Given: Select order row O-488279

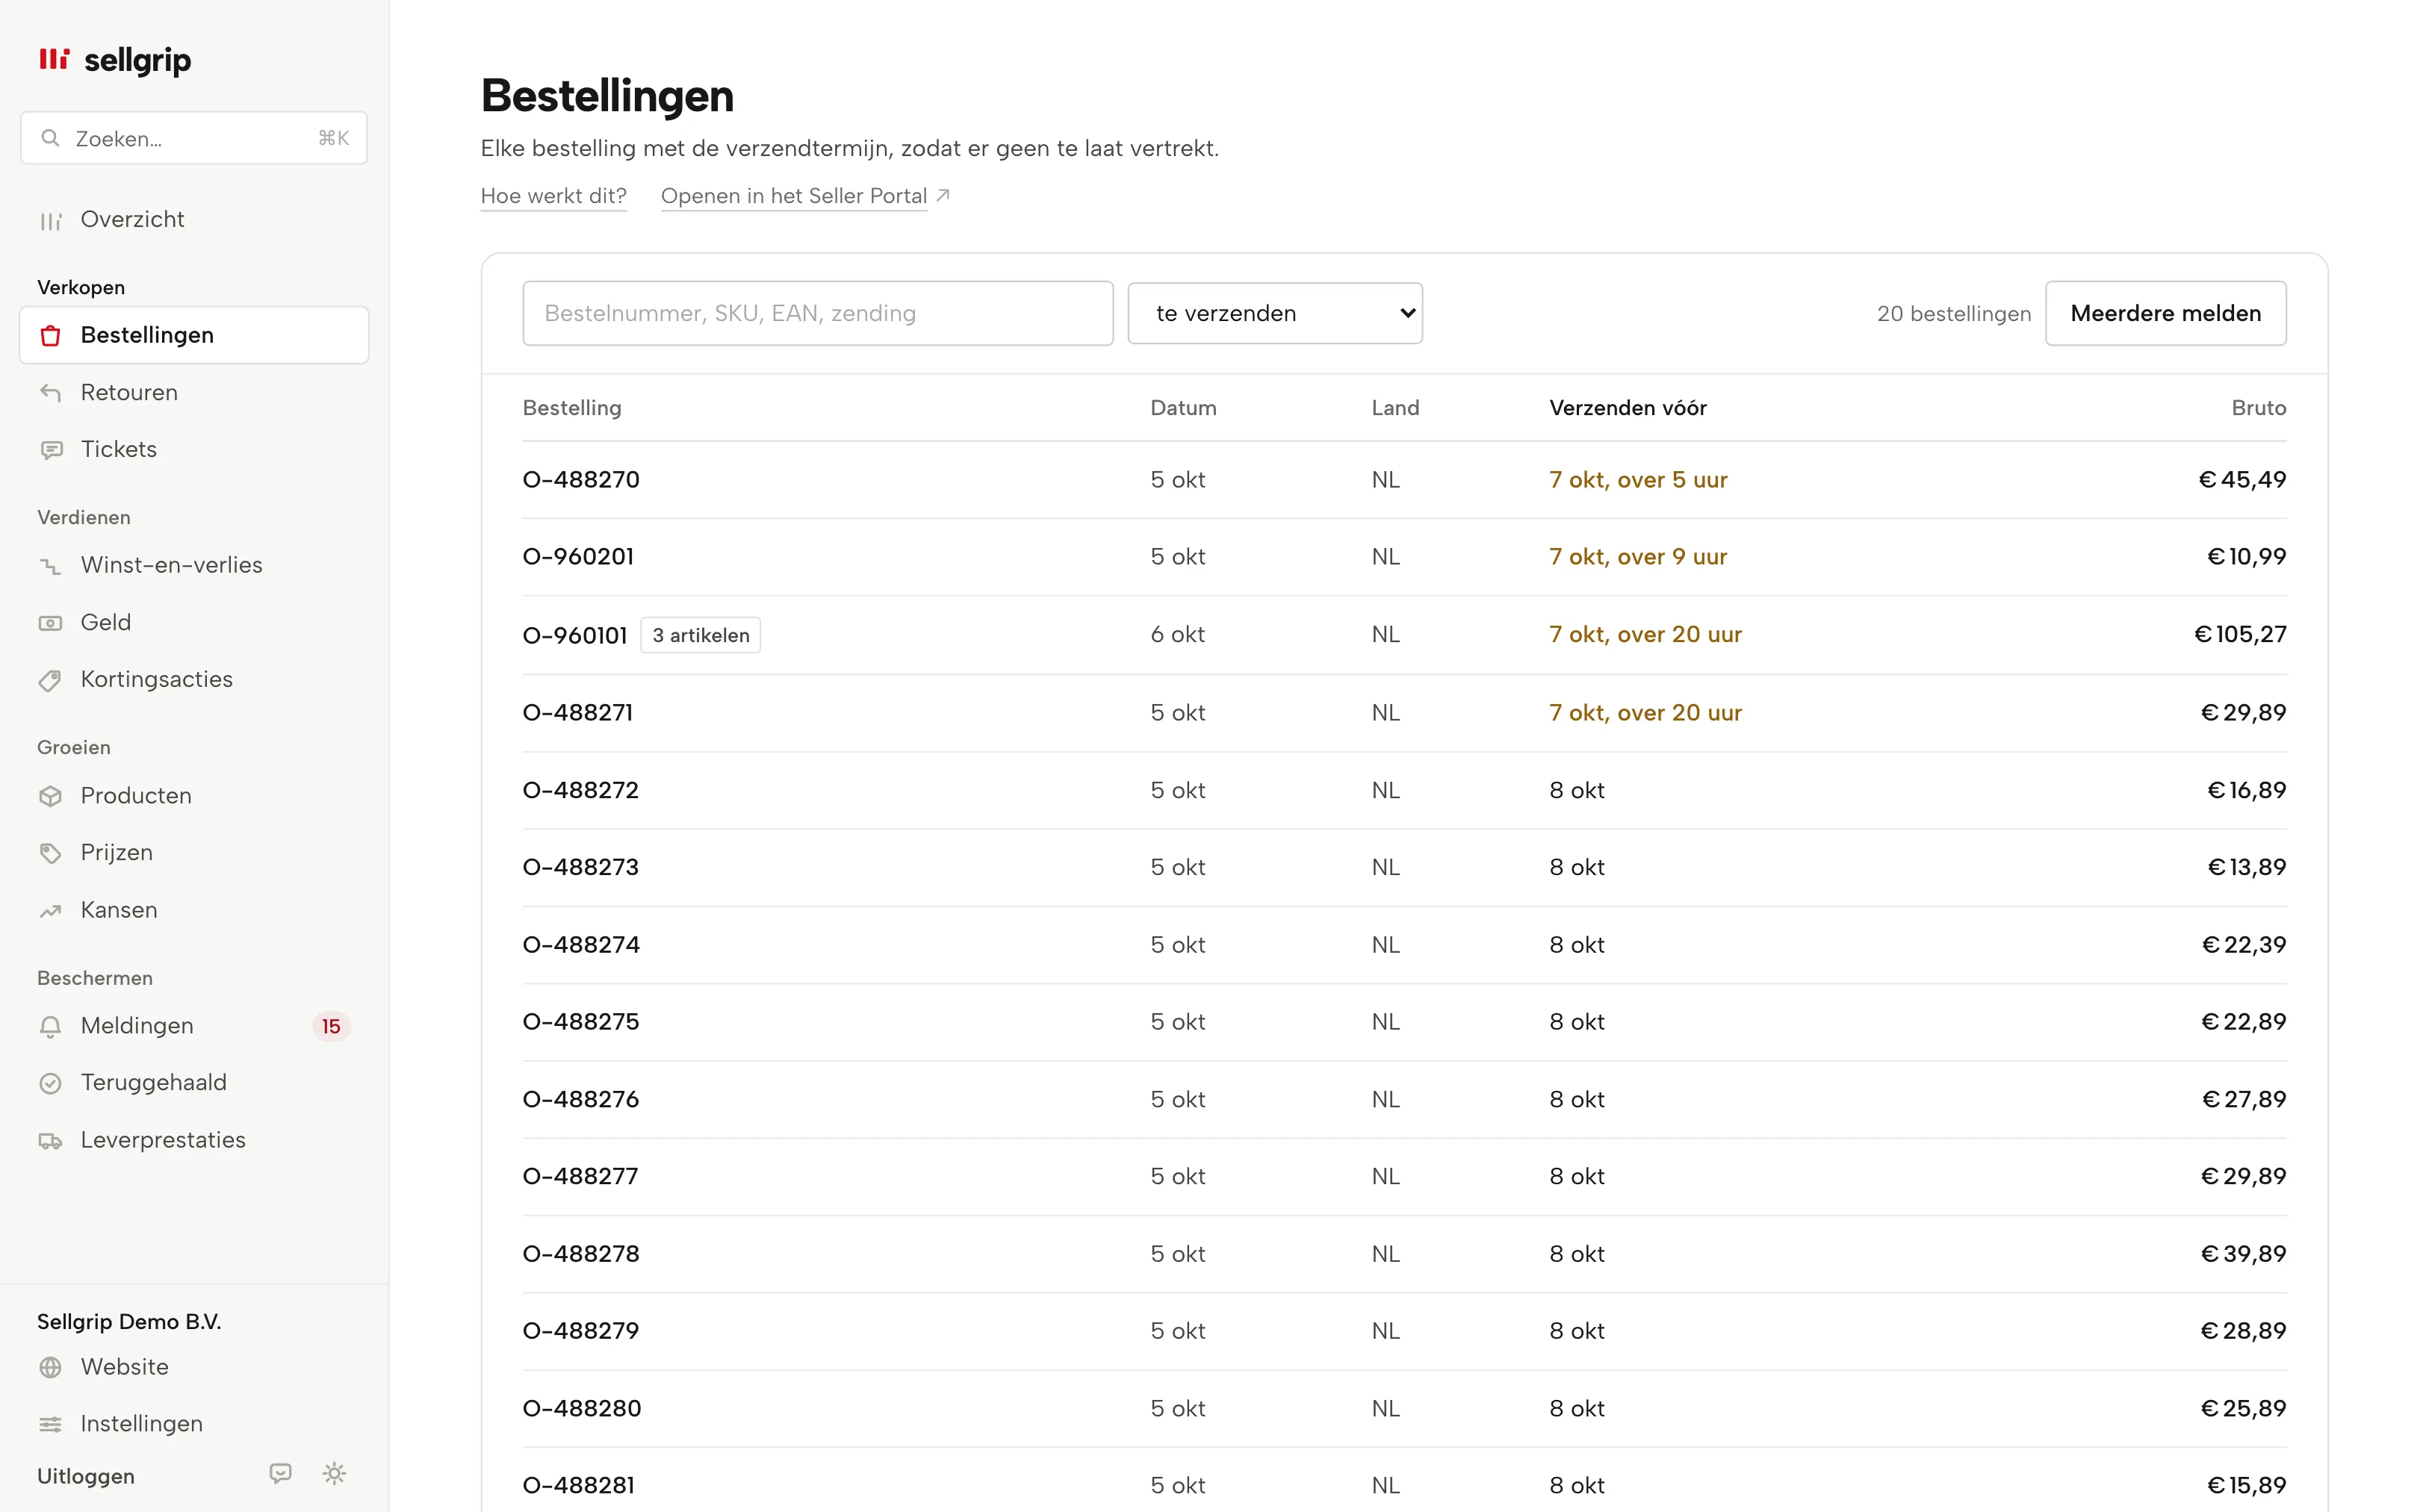Looking at the screenshot, I should (x=1404, y=1331).
